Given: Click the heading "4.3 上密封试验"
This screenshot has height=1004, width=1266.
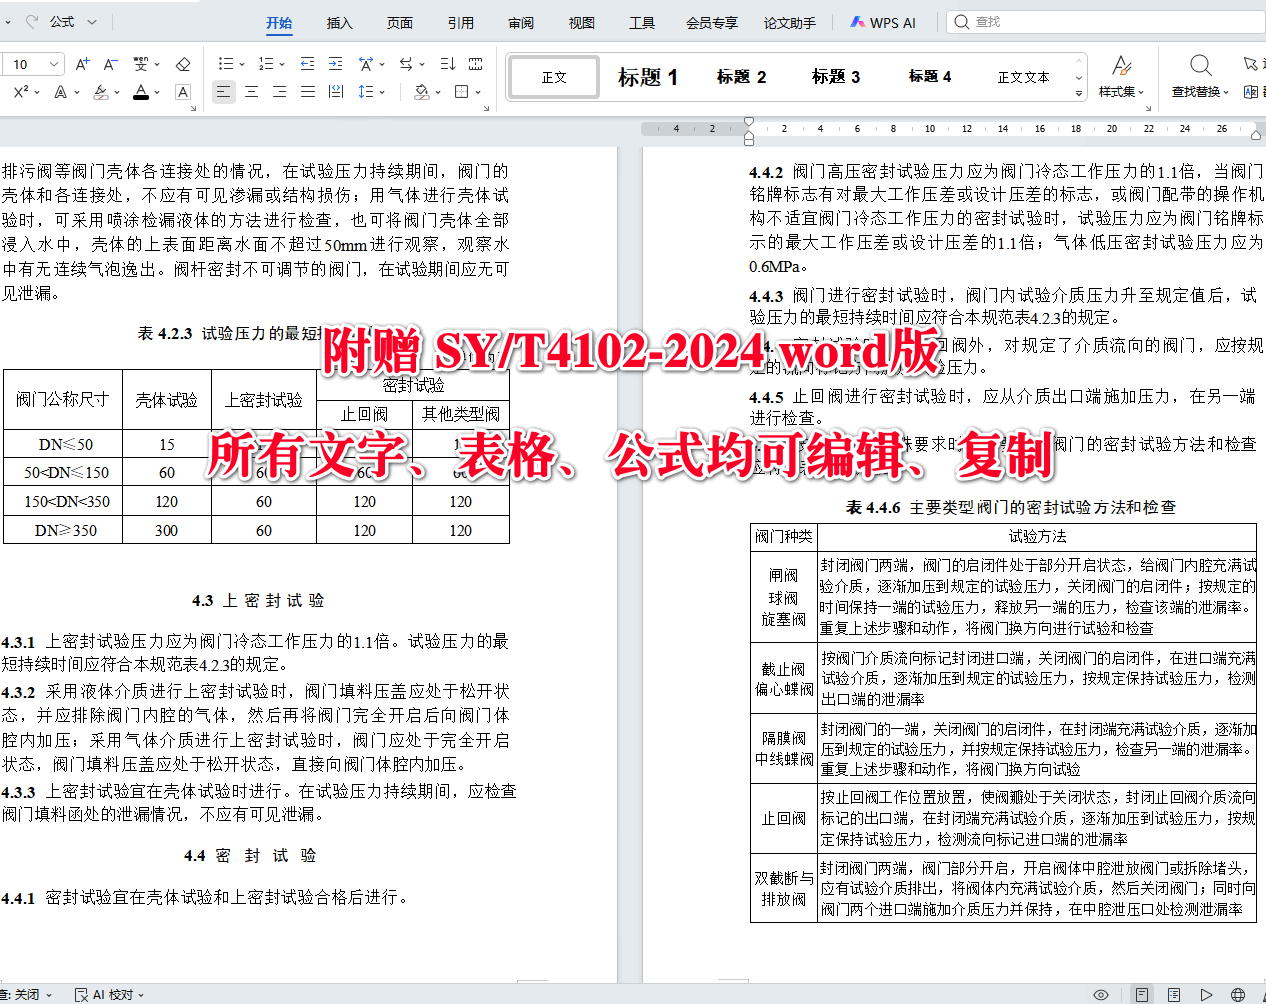Looking at the screenshot, I should (x=258, y=600).
